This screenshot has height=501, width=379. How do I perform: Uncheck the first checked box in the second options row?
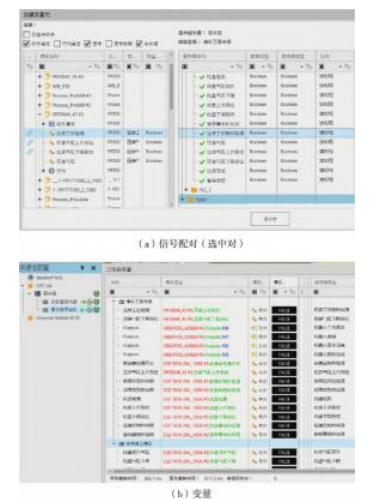click(x=27, y=44)
